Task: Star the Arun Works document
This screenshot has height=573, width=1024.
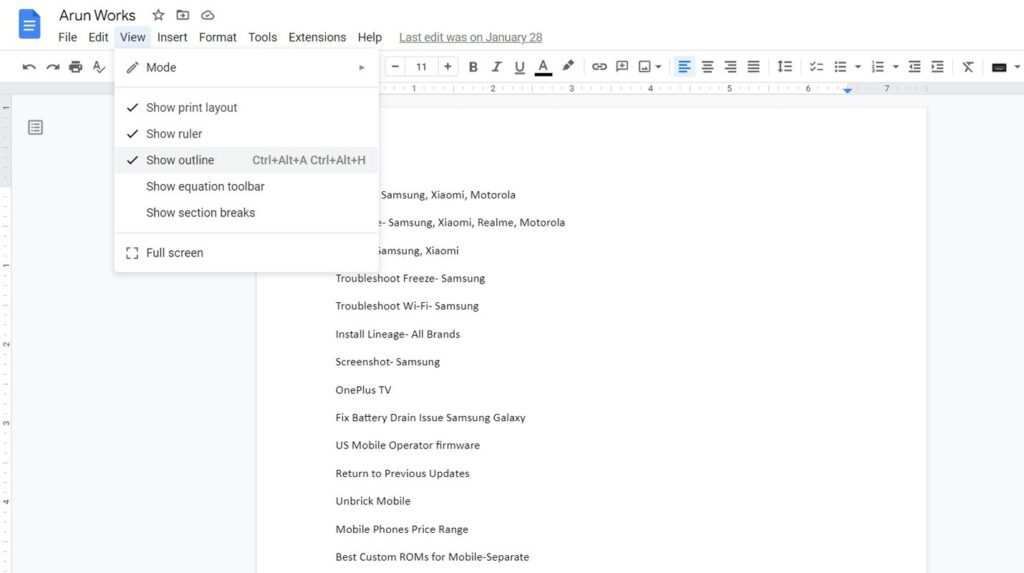Action: click(158, 15)
